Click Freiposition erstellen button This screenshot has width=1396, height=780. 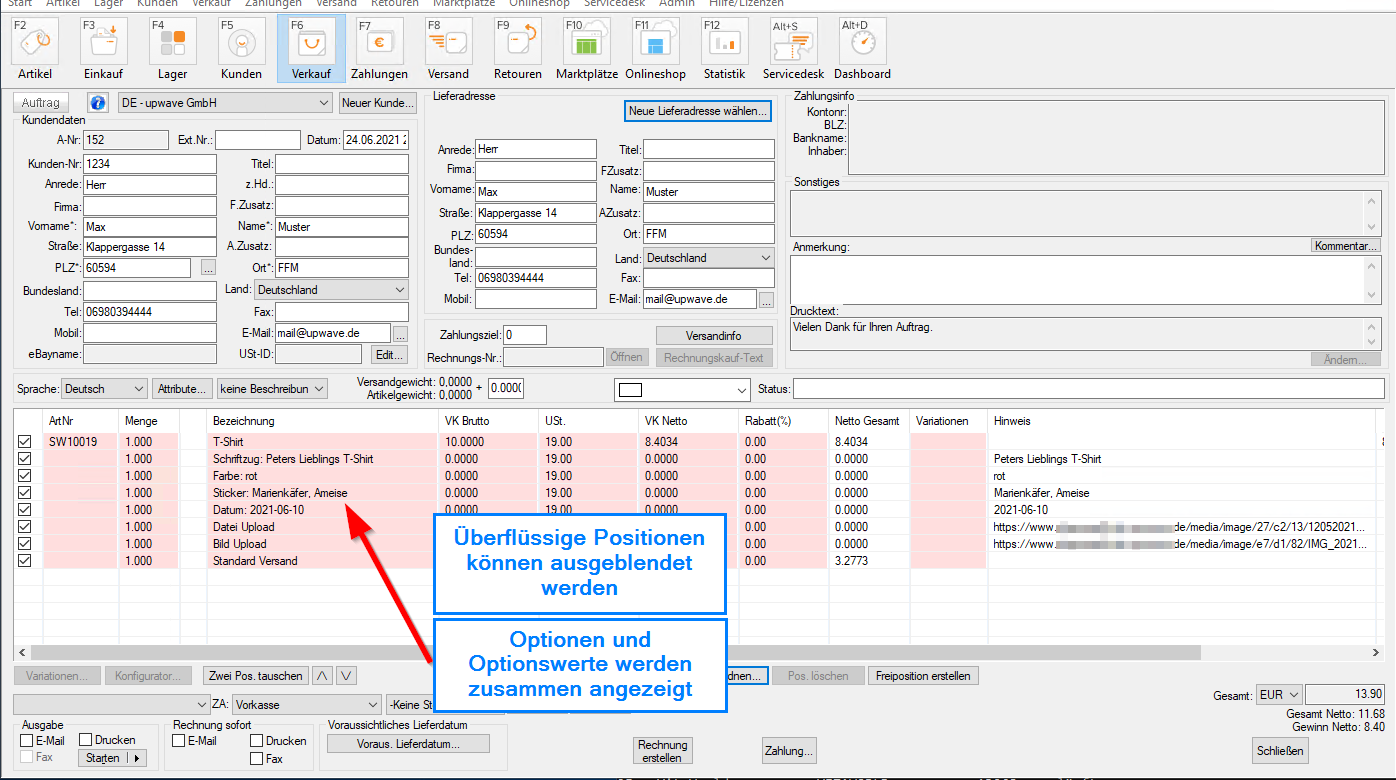(923, 676)
